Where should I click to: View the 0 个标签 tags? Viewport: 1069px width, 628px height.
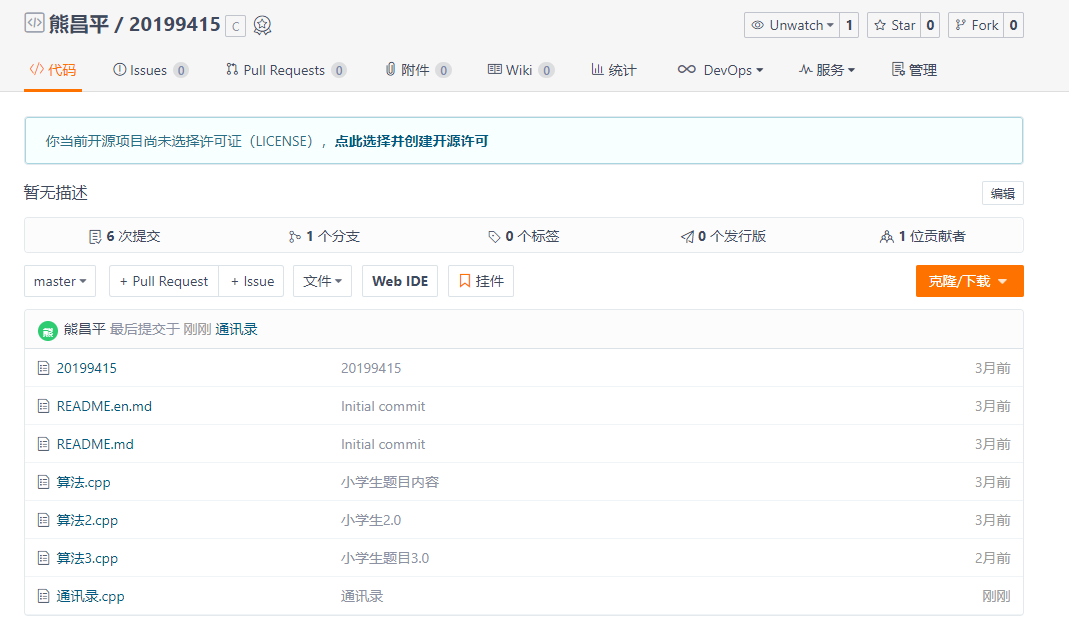coord(524,237)
